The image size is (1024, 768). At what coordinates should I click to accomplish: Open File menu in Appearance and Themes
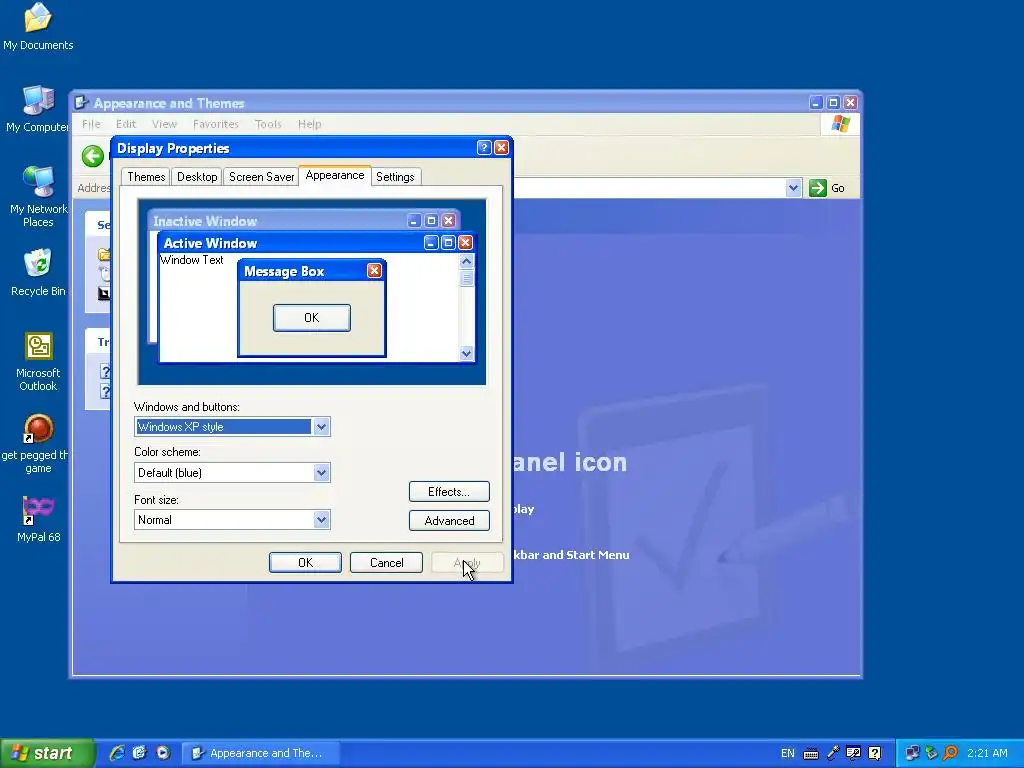coord(91,124)
